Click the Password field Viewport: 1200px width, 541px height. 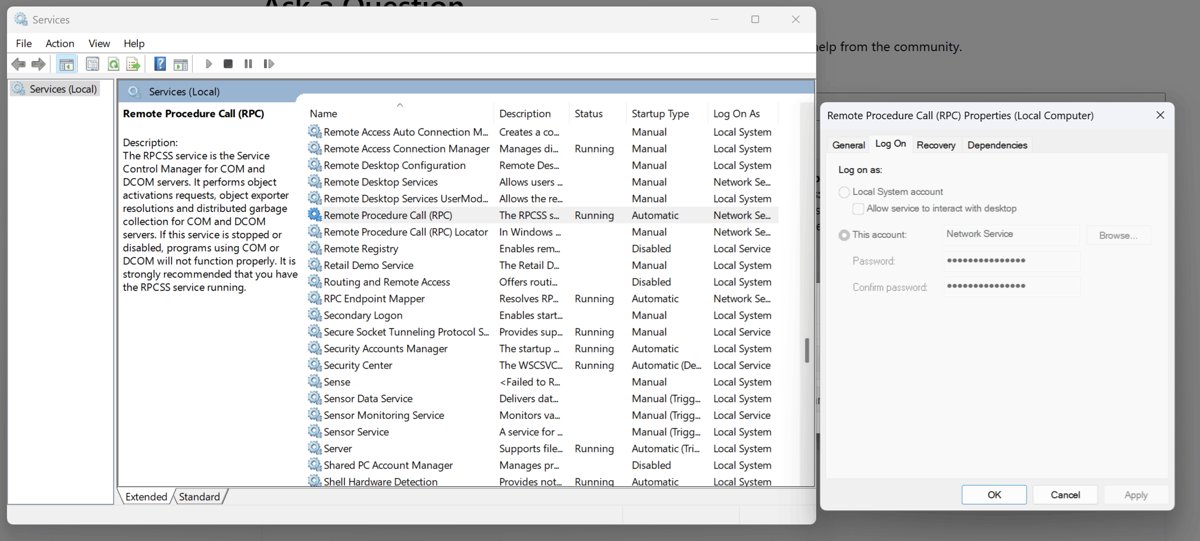pyautogui.click(x=1011, y=261)
